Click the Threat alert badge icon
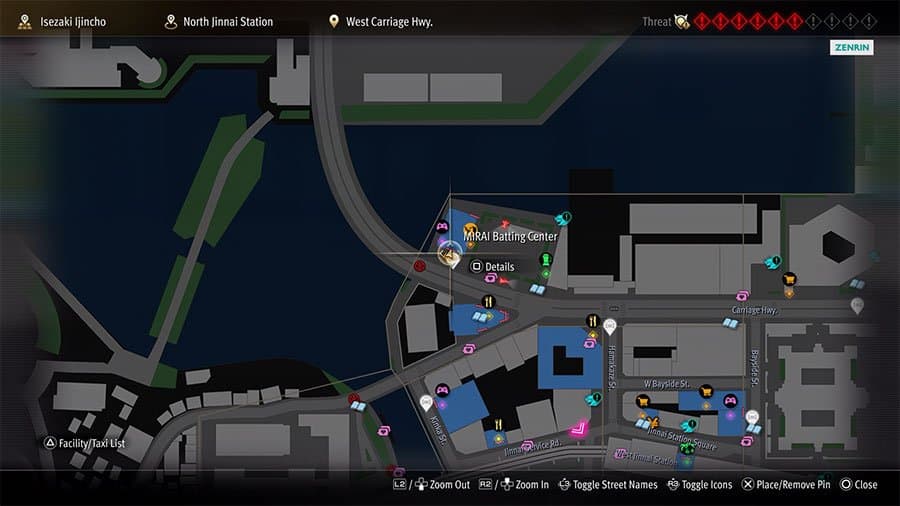This screenshot has width=900, height=506. [682, 22]
